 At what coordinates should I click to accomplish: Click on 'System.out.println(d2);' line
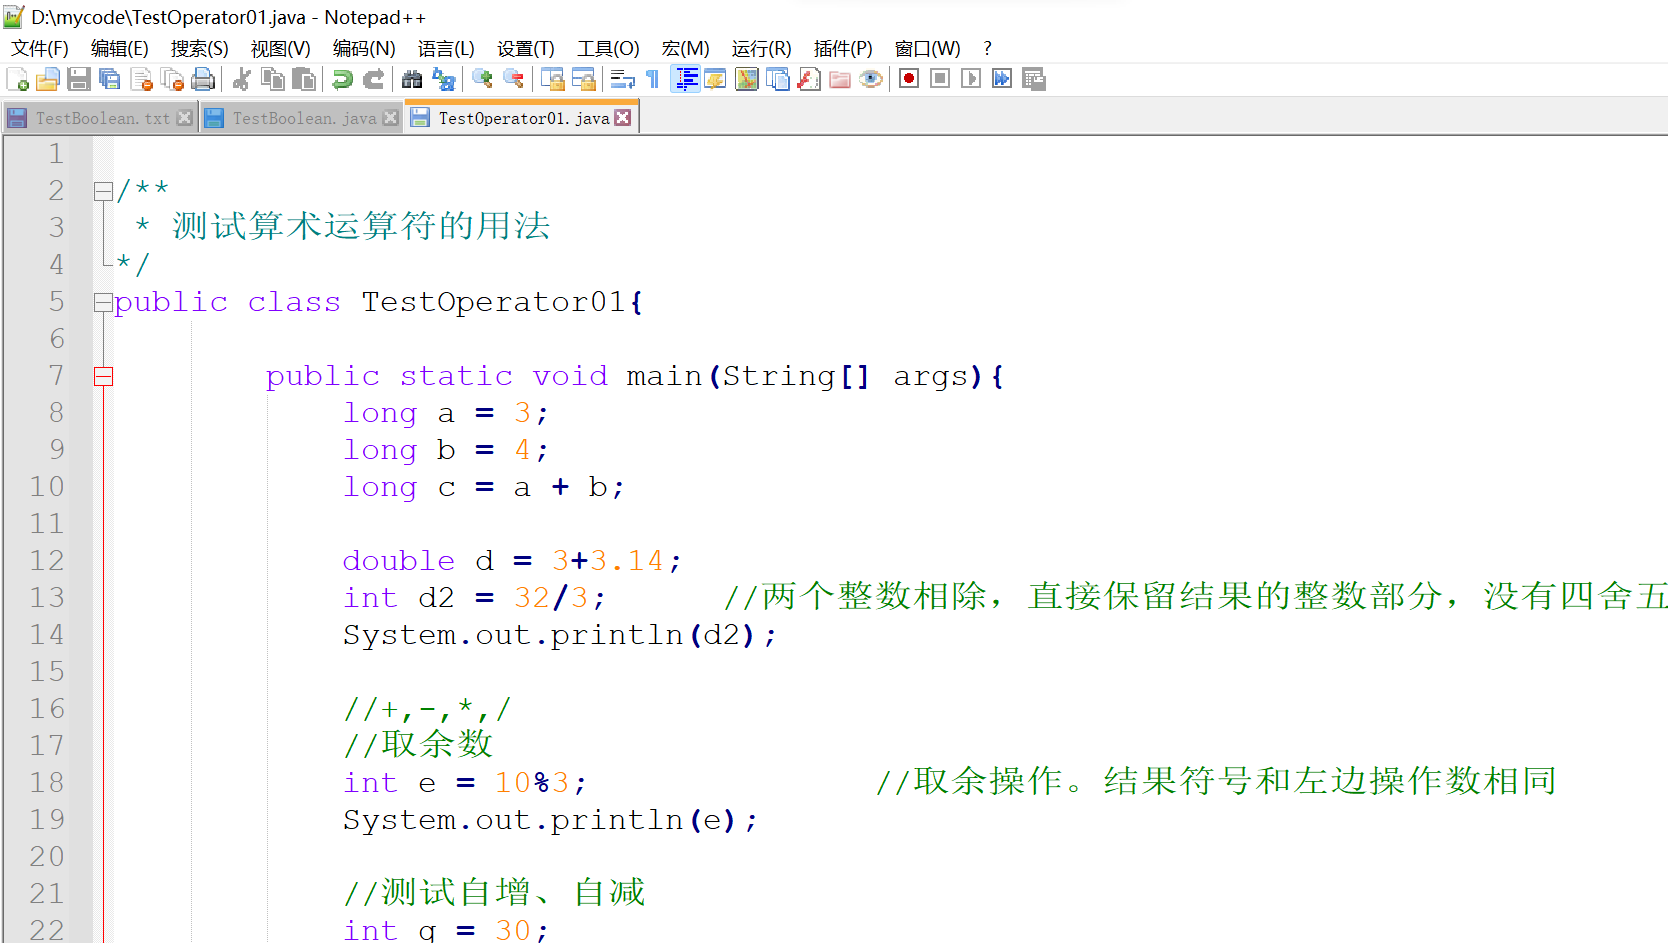point(560,635)
